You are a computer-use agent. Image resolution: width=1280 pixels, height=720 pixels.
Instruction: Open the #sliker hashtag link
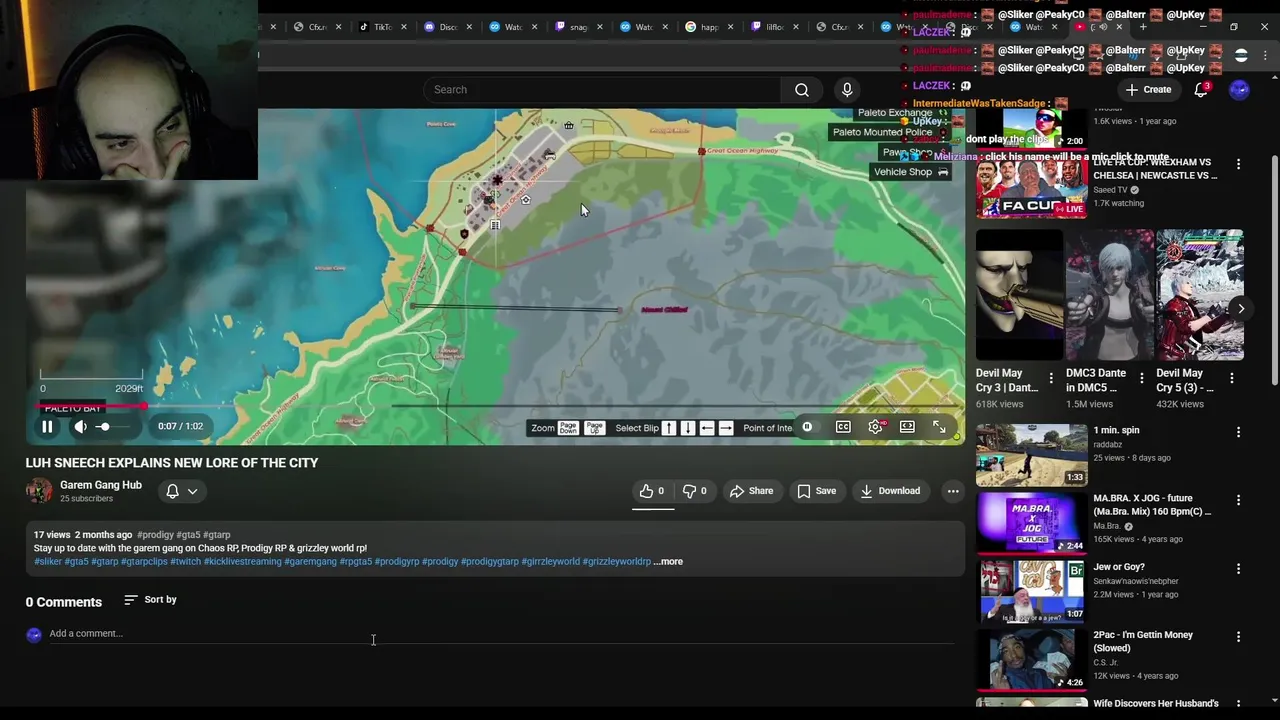(x=48, y=562)
